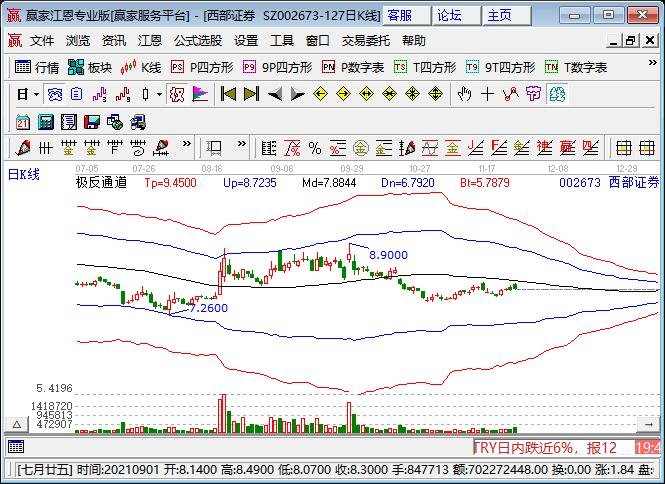Click the 客服 button in title bar
This screenshot has height=484, width=665.
tap(406, 16)
